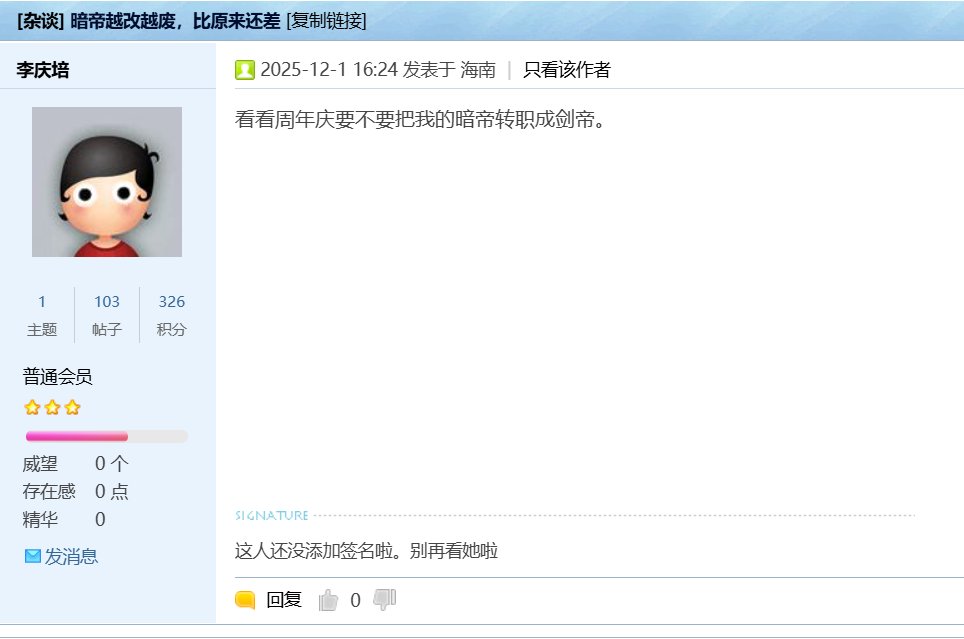
Task: View the user's 103 帖子 posts
Action: click(107, 302)
